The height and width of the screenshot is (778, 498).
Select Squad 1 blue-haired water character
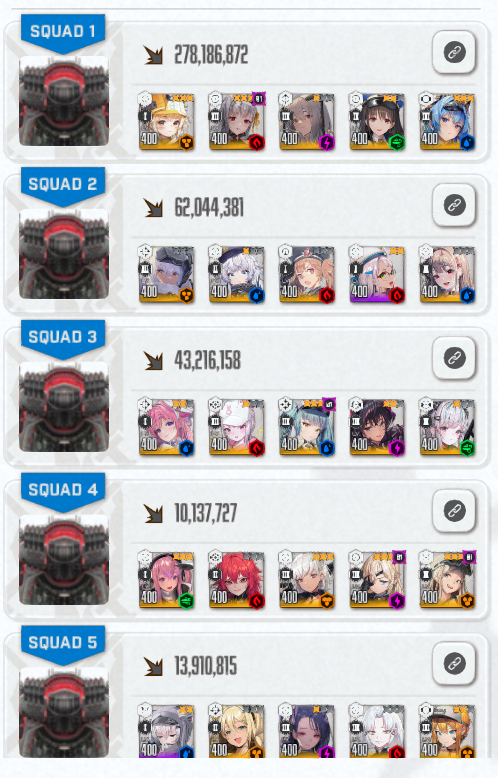point(447,122)
